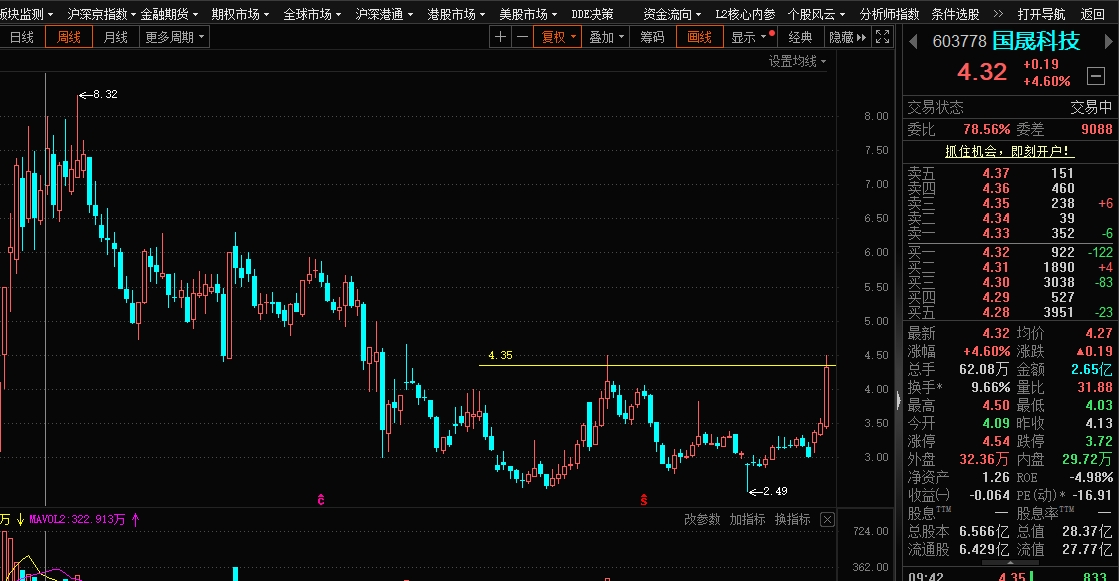1119x581 pixels.
Task: Click stock name 国晟科技
Action: click(1036, 41)
